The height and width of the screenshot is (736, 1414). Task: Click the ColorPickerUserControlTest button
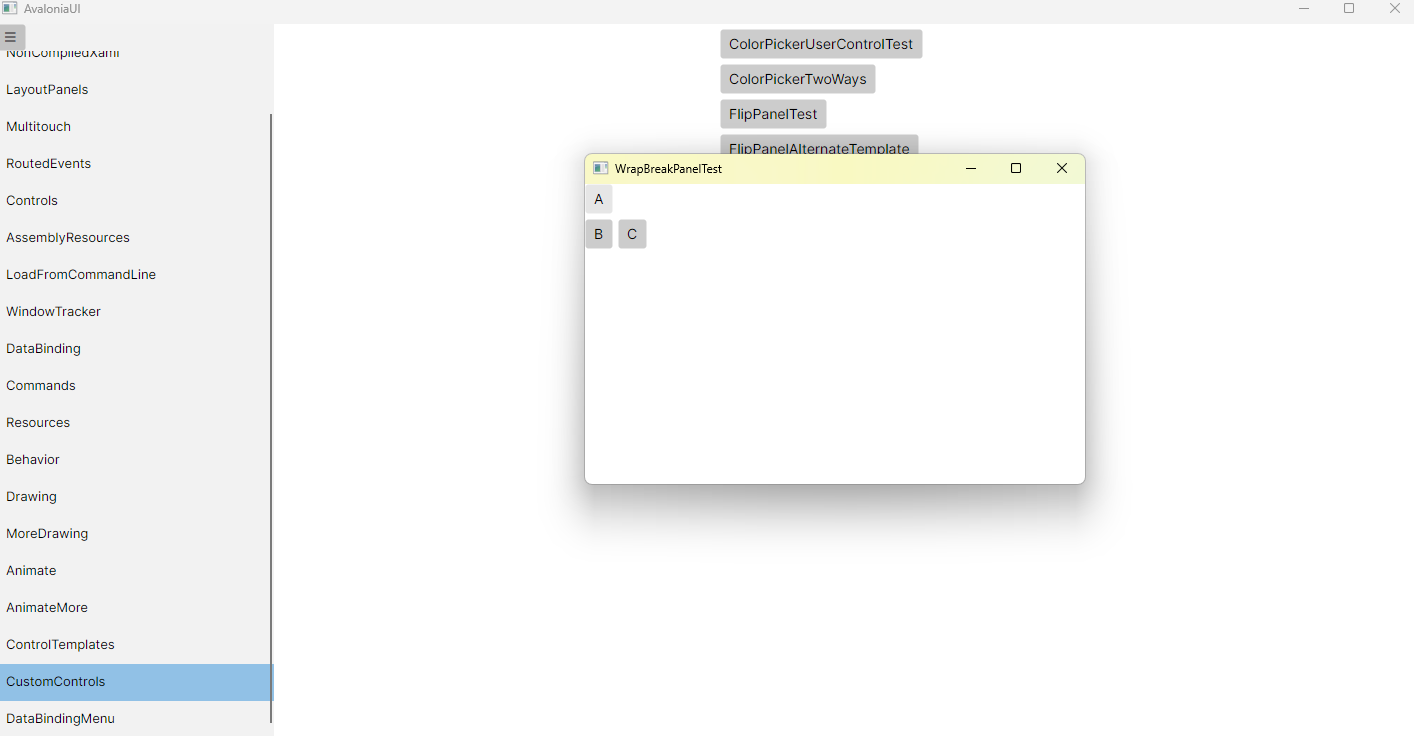point(820,44)
